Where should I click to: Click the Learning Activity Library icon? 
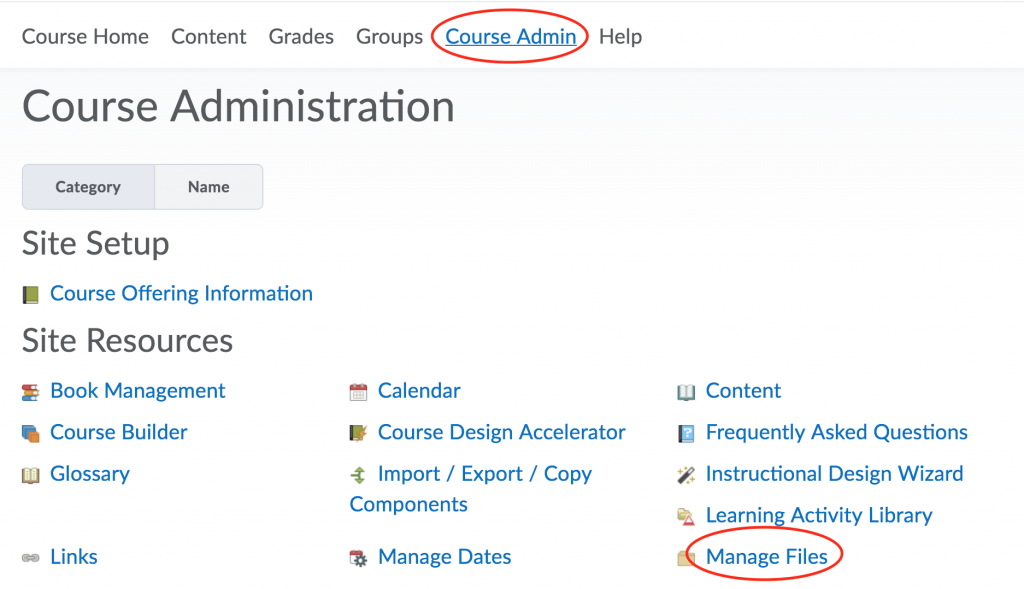686,515
